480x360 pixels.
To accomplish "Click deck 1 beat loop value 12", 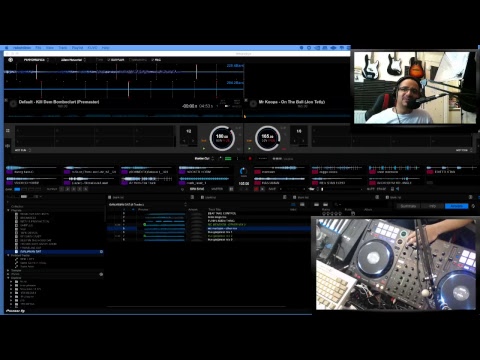I will click(x=189, y=131).
